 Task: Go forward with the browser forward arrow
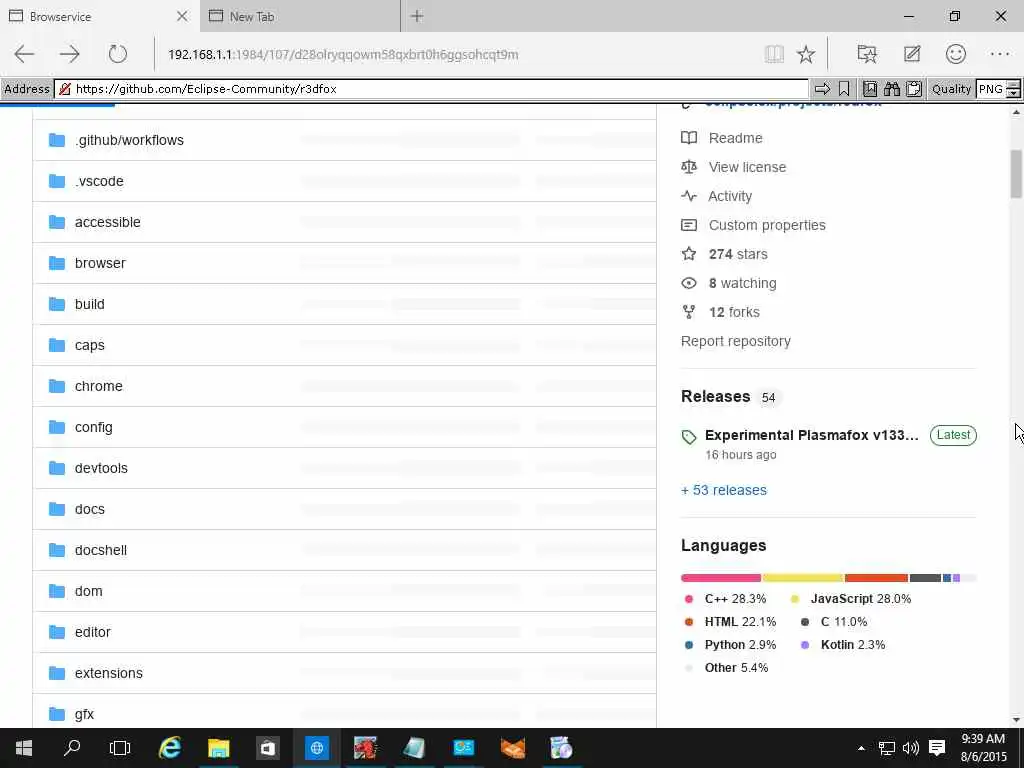point(69,54)
